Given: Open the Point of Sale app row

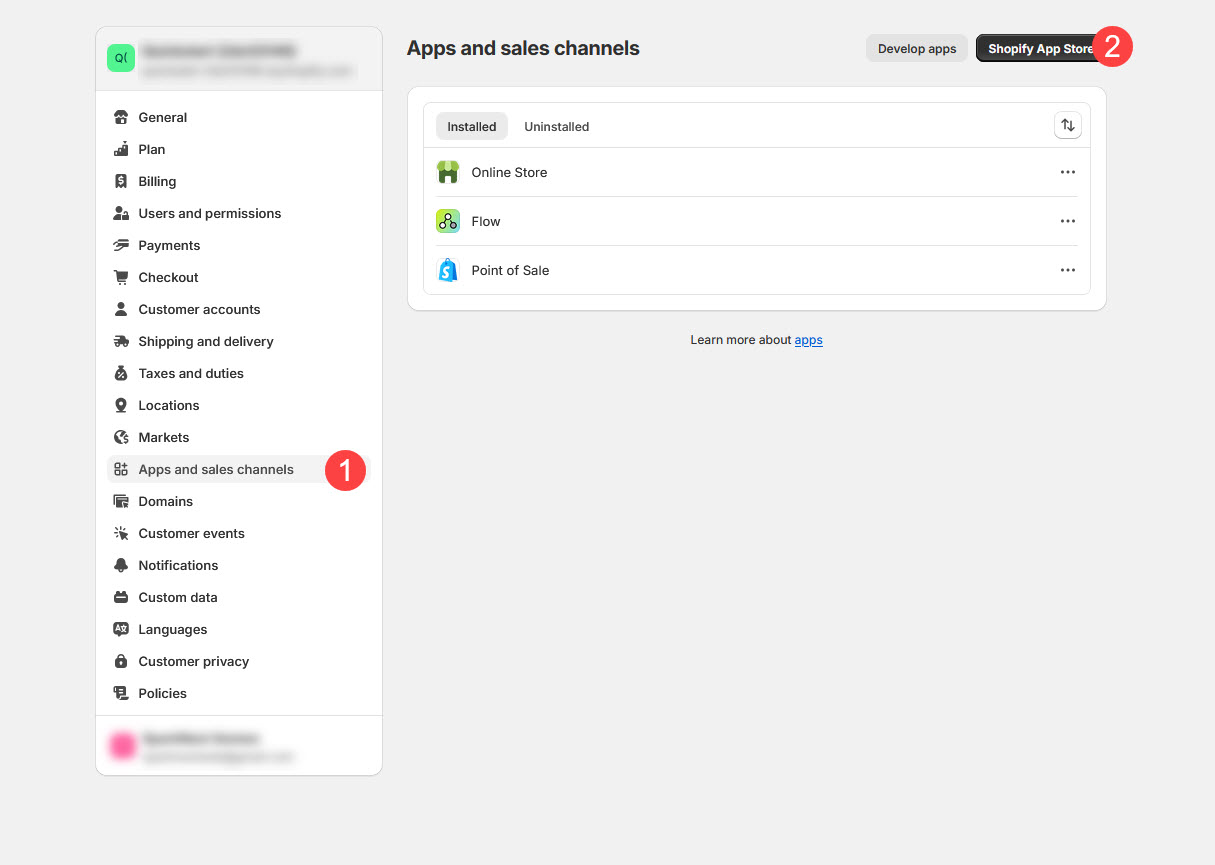Looking at the screenshot, I should click(x=510, y=270).
